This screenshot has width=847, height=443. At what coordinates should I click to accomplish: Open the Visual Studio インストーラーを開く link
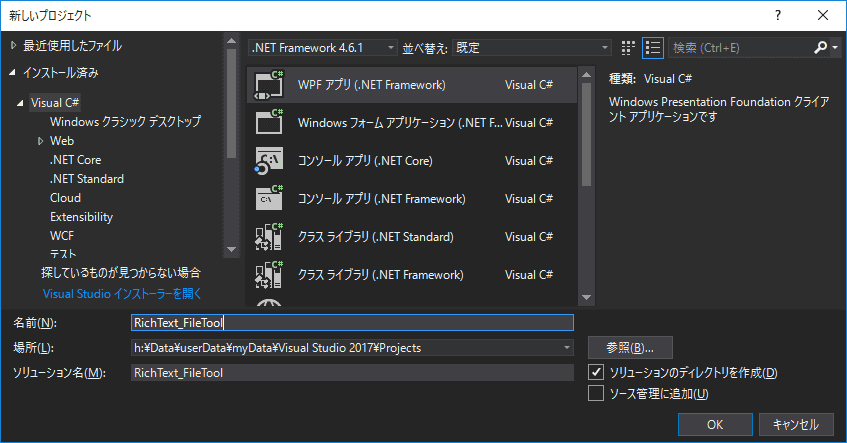(122, 294)
